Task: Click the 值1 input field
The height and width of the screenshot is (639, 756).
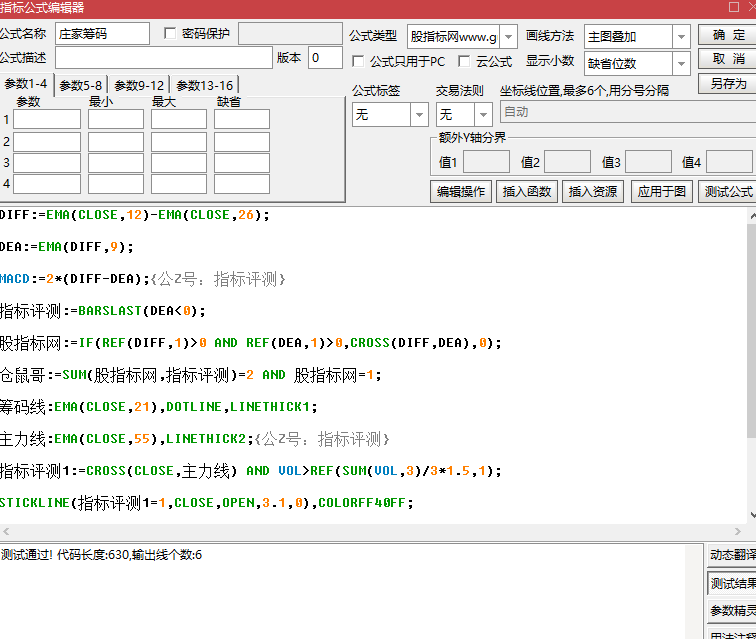Action: pos(486,162)
